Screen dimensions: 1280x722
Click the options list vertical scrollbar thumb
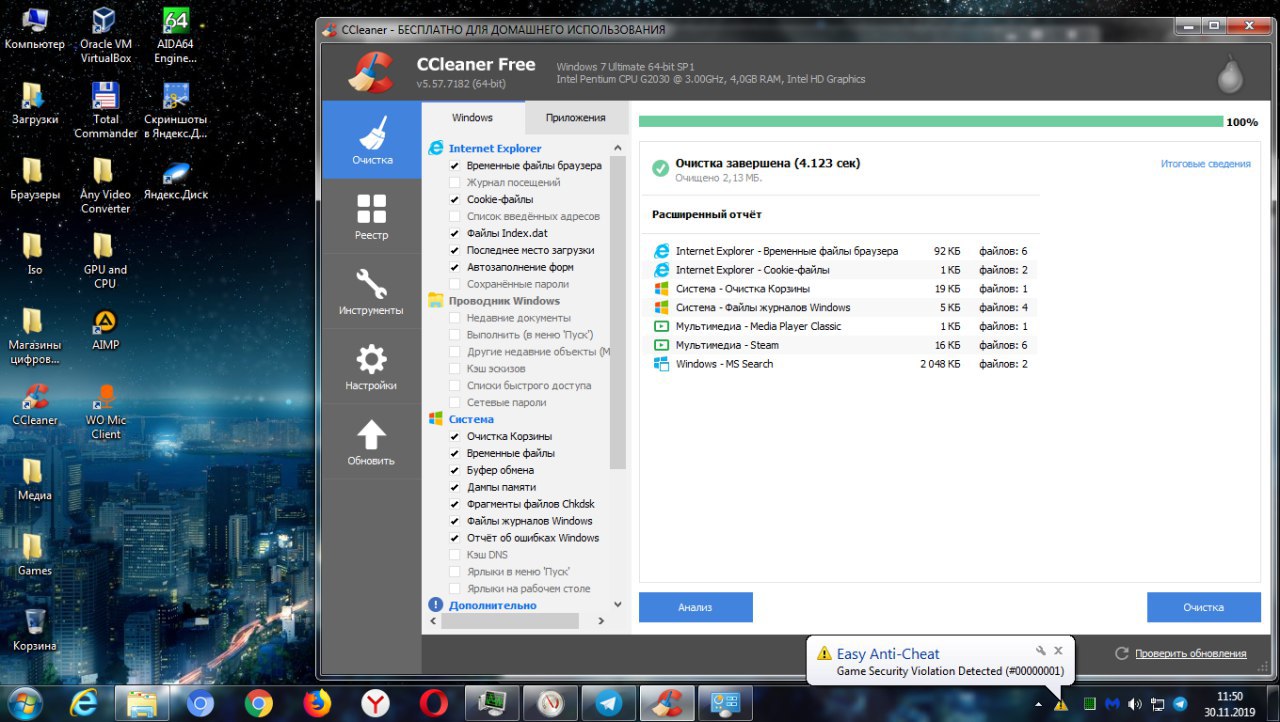(x=618, y=312)
